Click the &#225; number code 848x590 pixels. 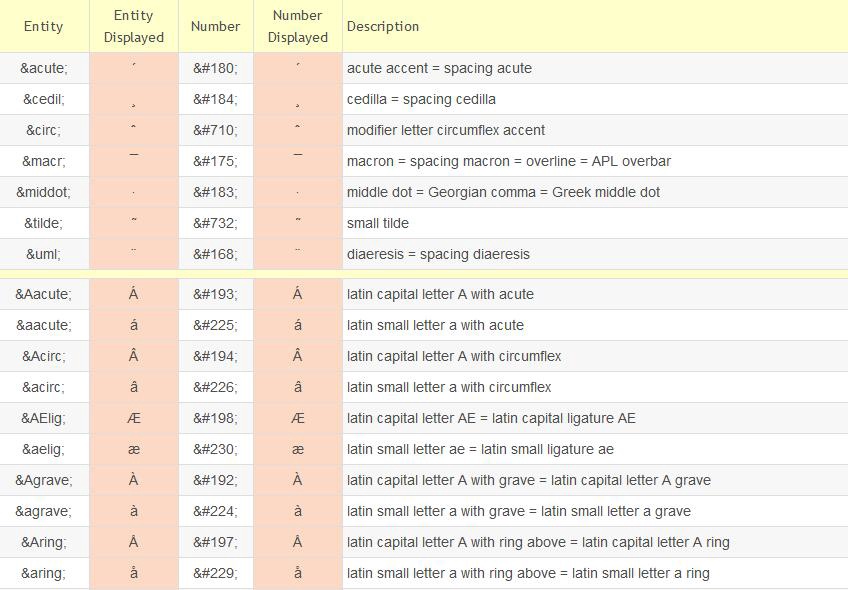tap(215, 325)
